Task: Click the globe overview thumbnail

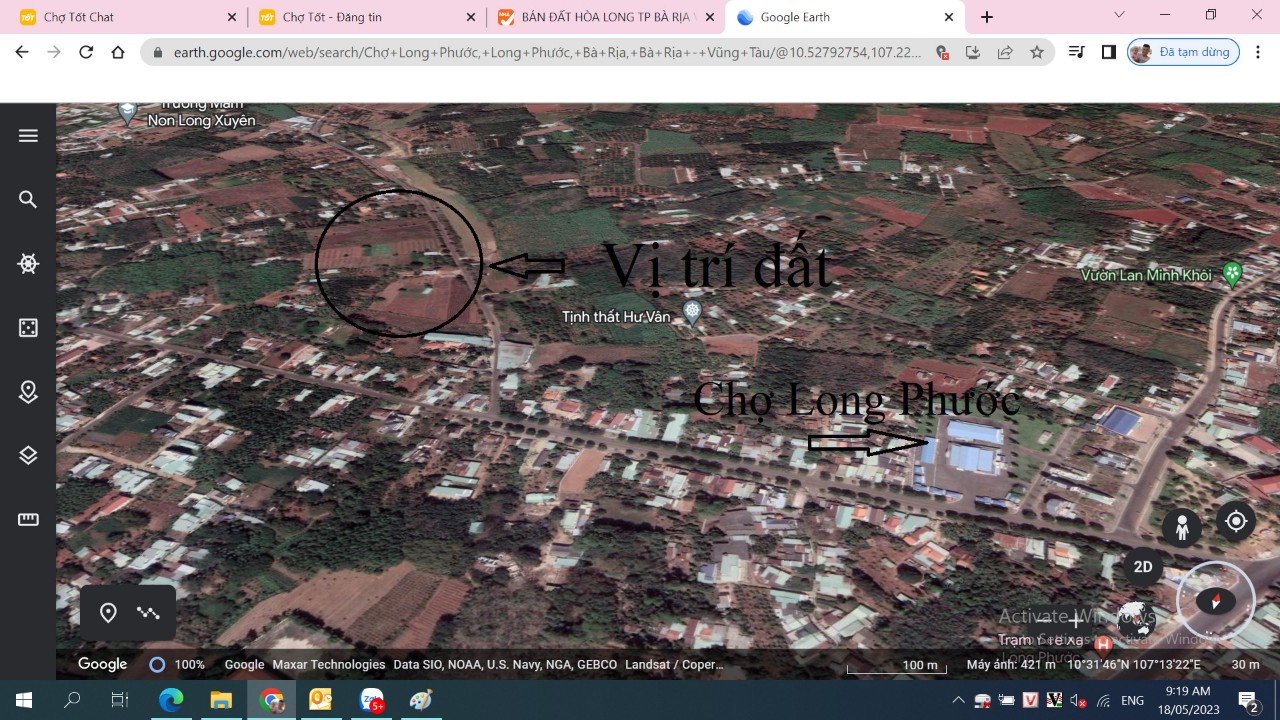Action: (1136, 619)
